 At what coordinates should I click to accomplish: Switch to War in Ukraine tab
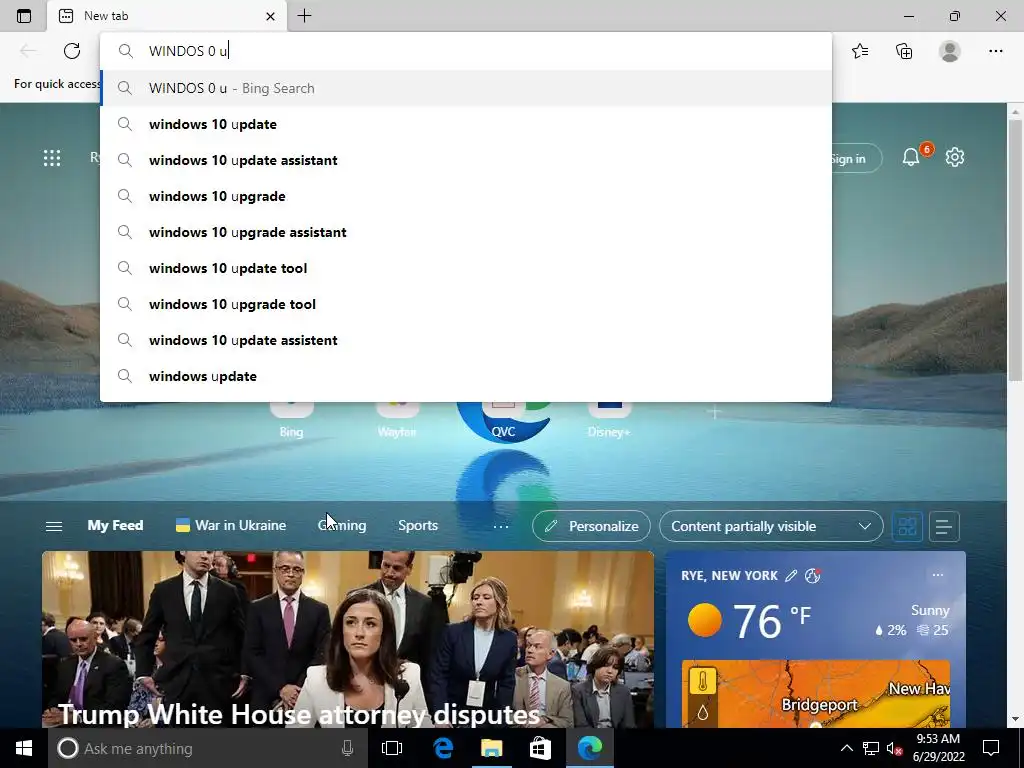point(231,525)
